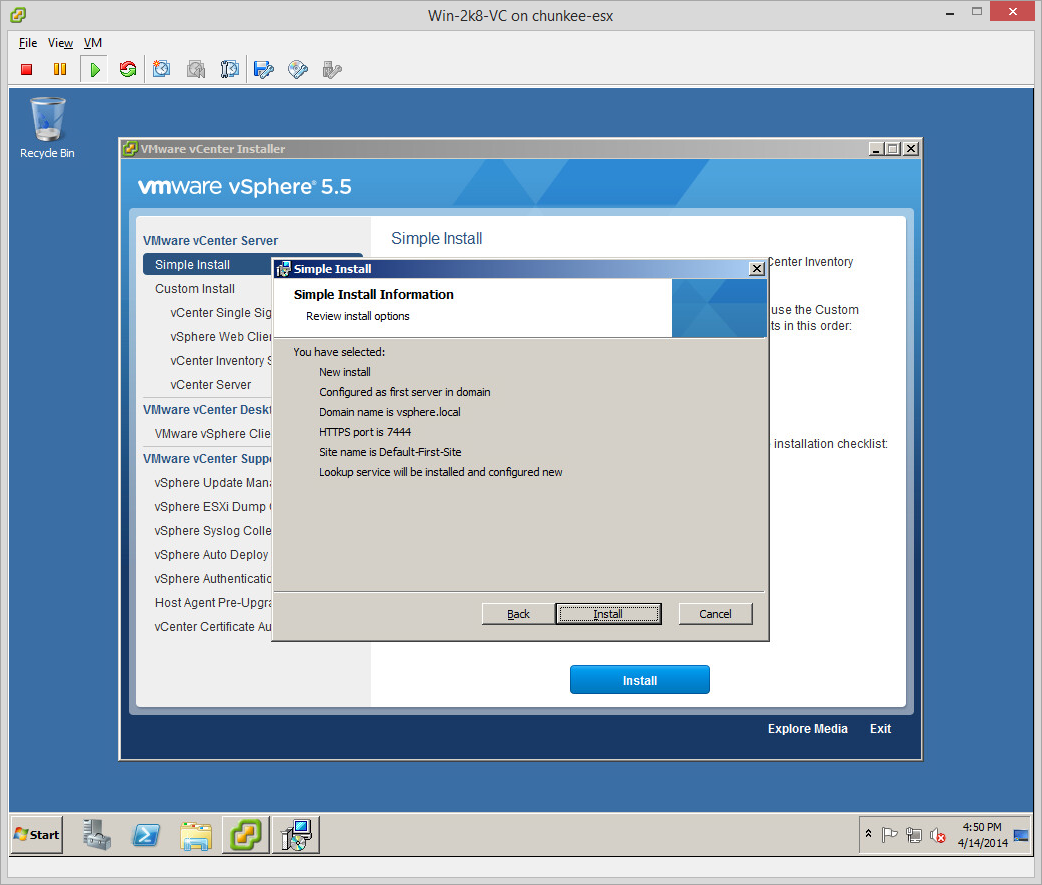
Task: Open the Snapshot Manager toolbar icon
Action: 230,69
